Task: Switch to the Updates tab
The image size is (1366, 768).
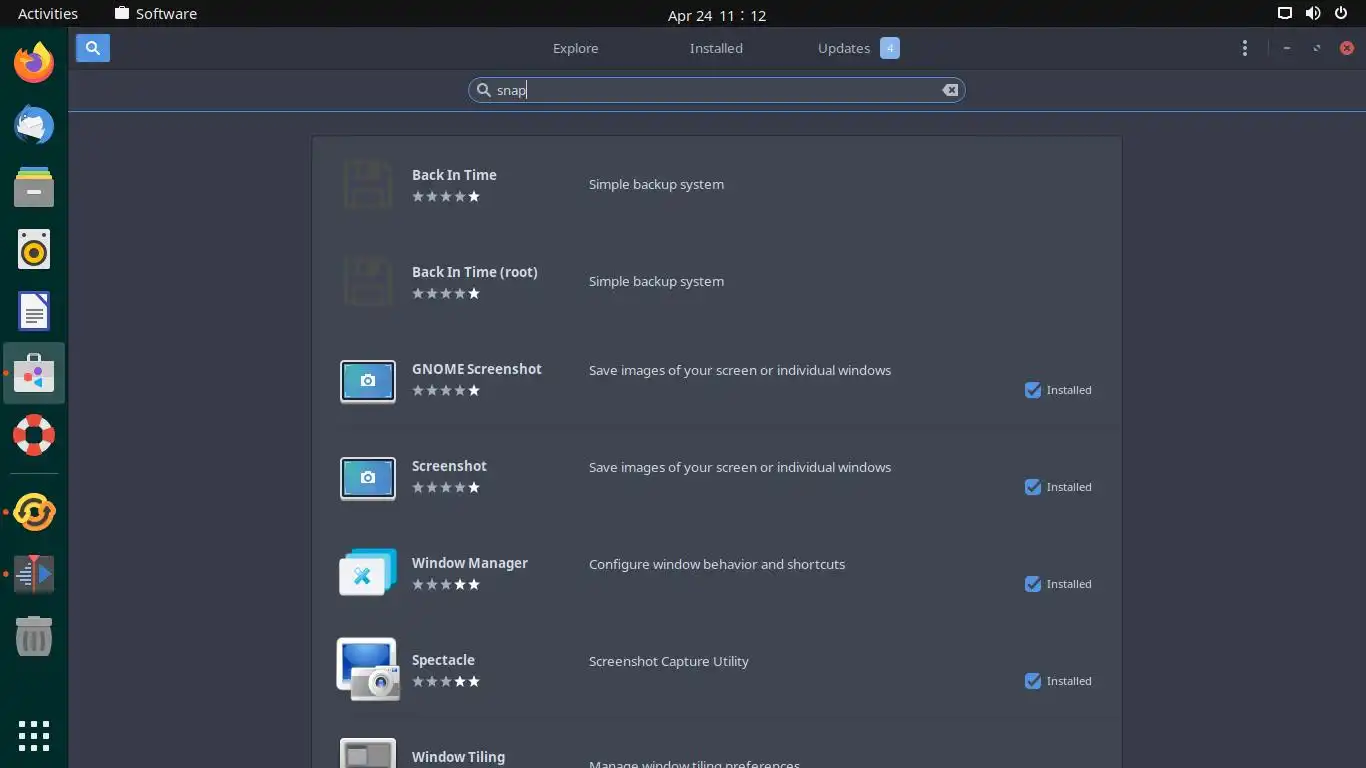Action: (844, 48)
